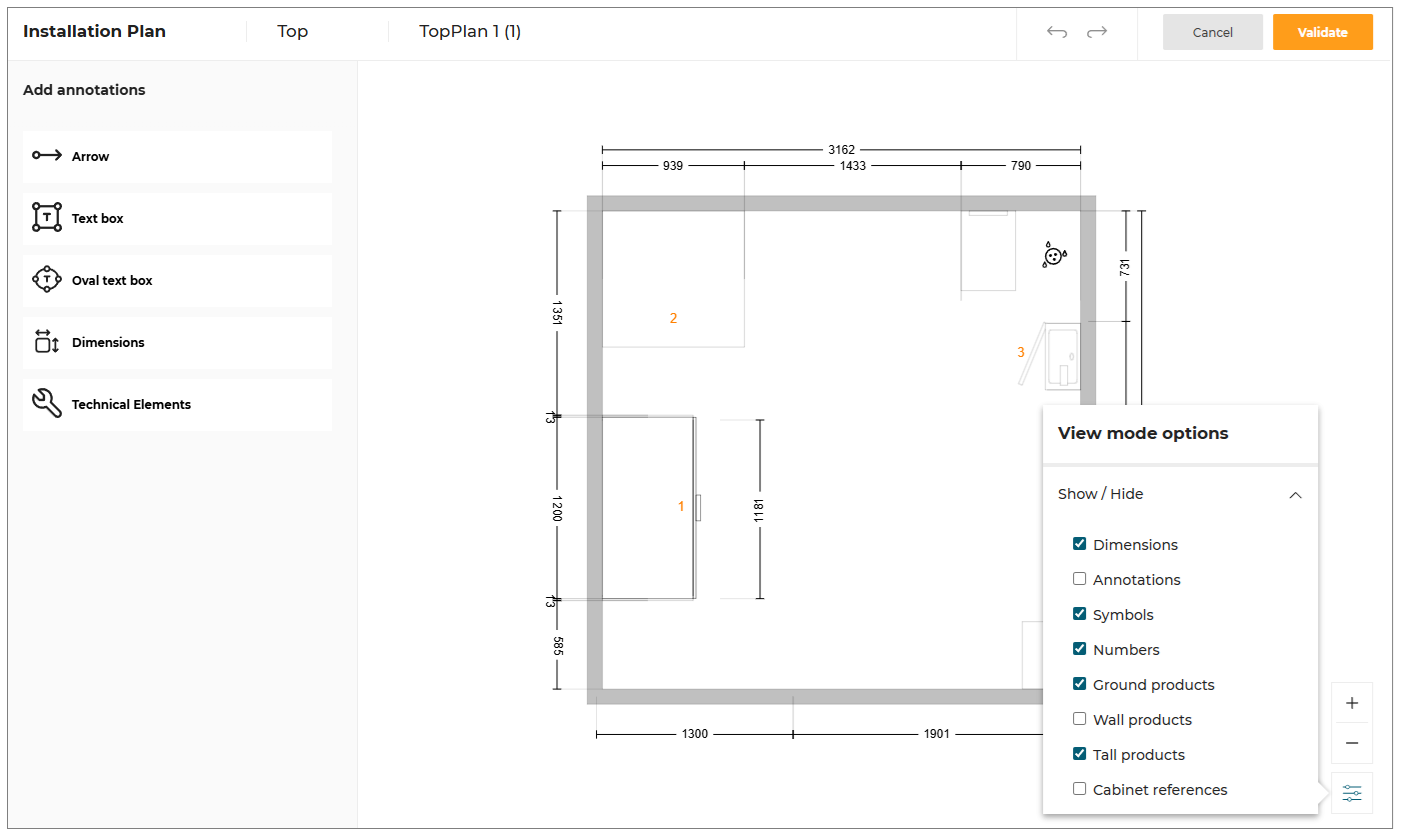
Task: Enable the Annotations checkbox
Action: point(1079,579)
